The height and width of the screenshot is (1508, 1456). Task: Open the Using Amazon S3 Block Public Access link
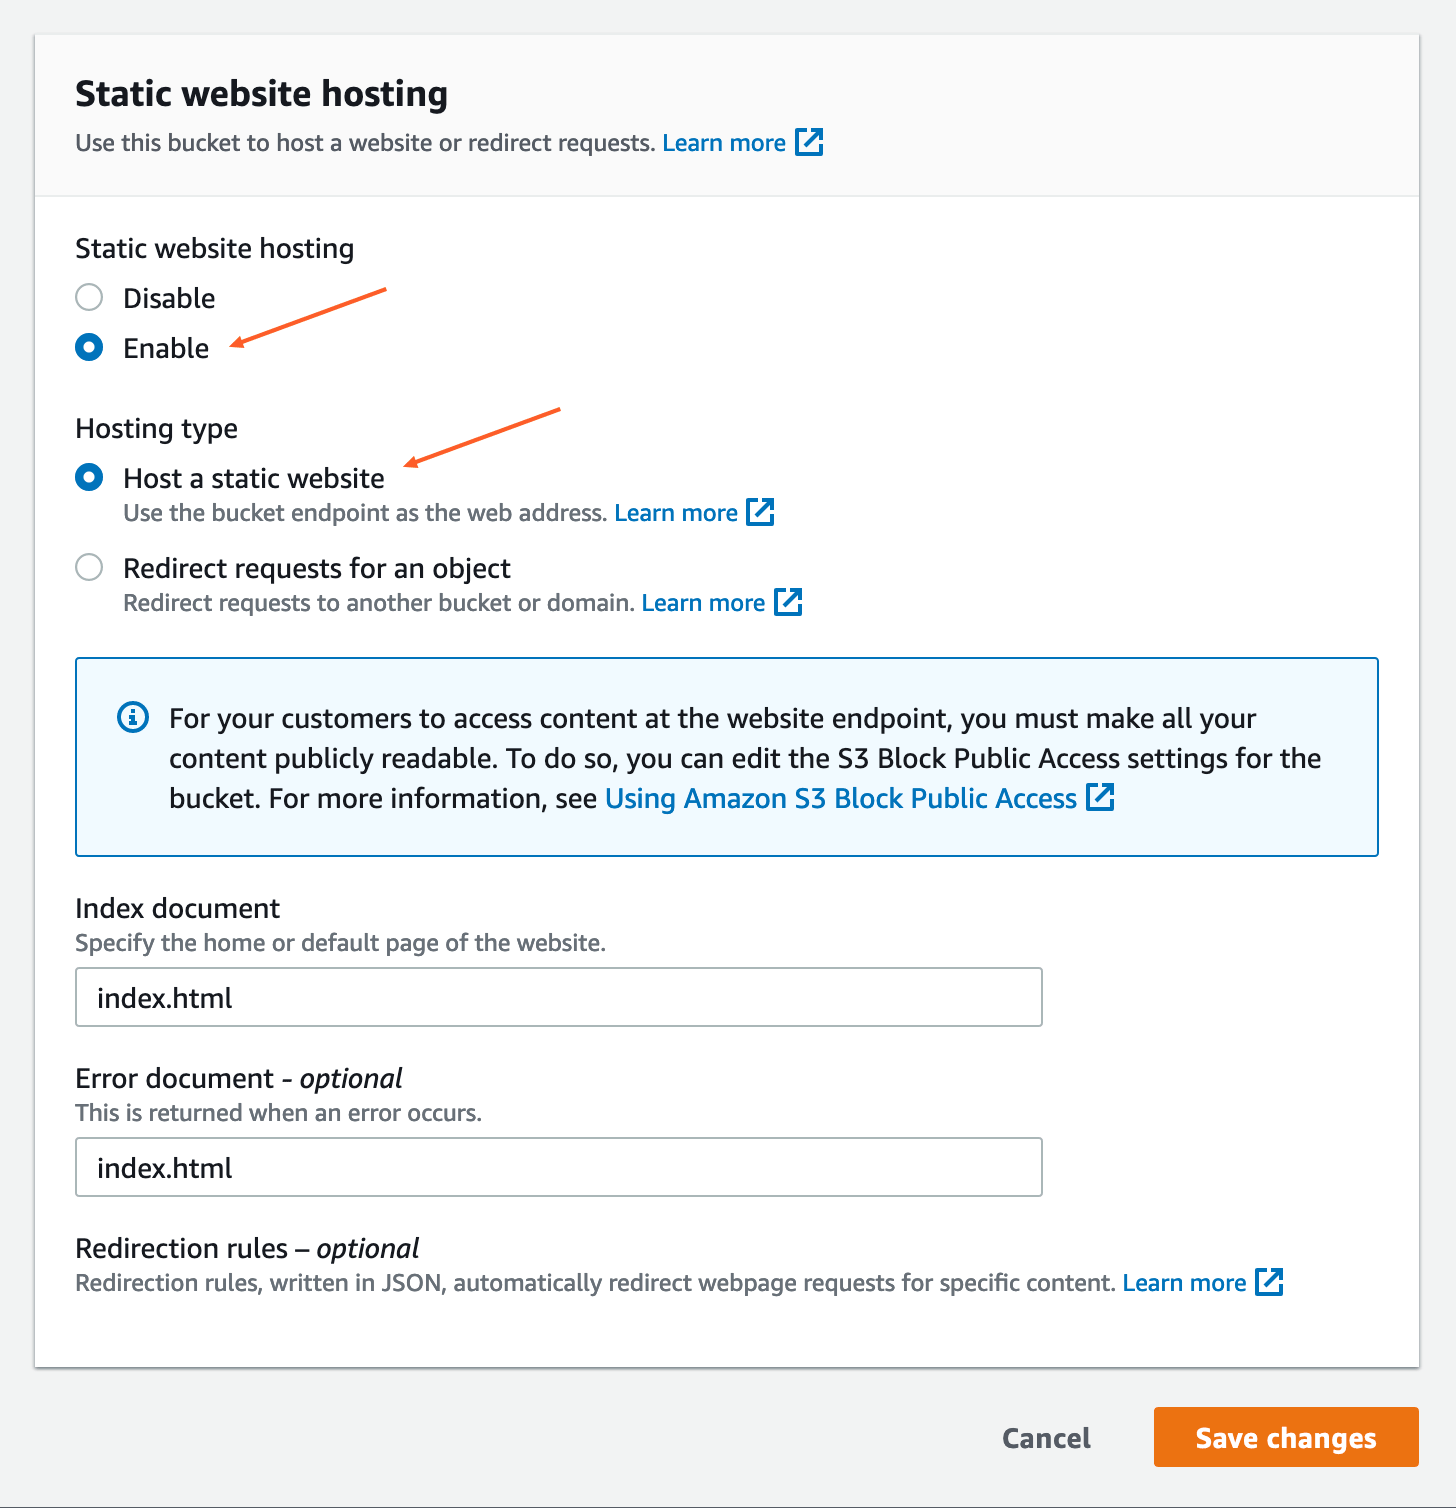tap(840, 798)
